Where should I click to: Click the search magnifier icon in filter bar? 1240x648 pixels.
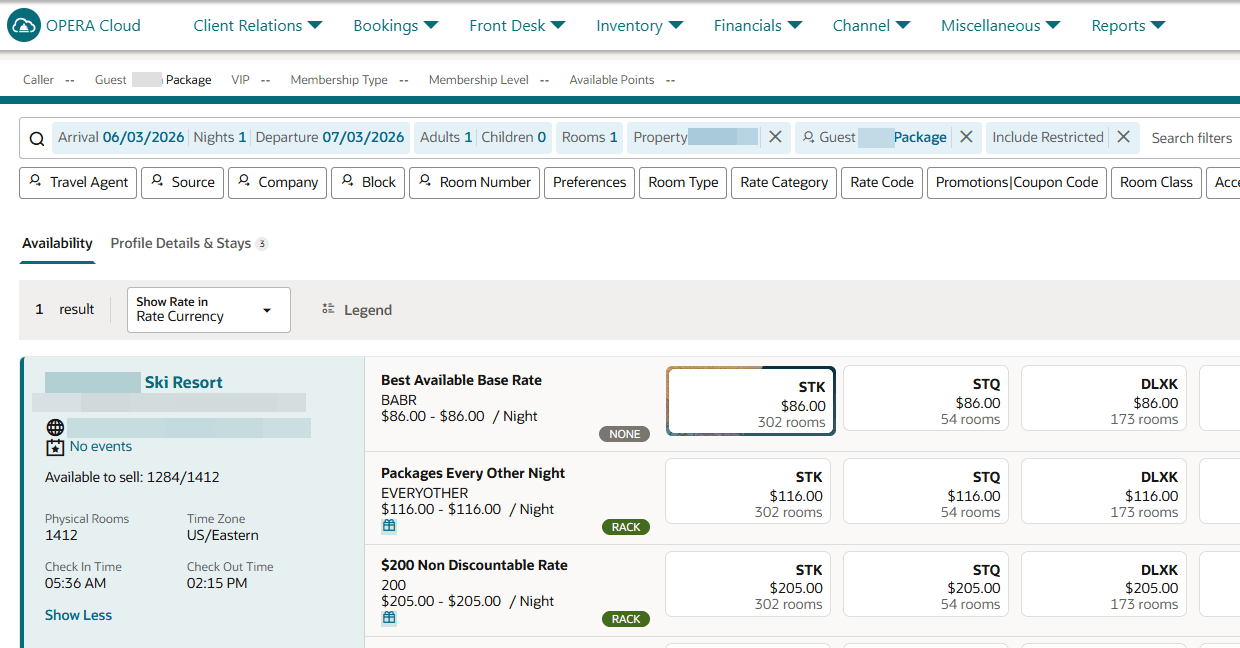coord(36,139)
